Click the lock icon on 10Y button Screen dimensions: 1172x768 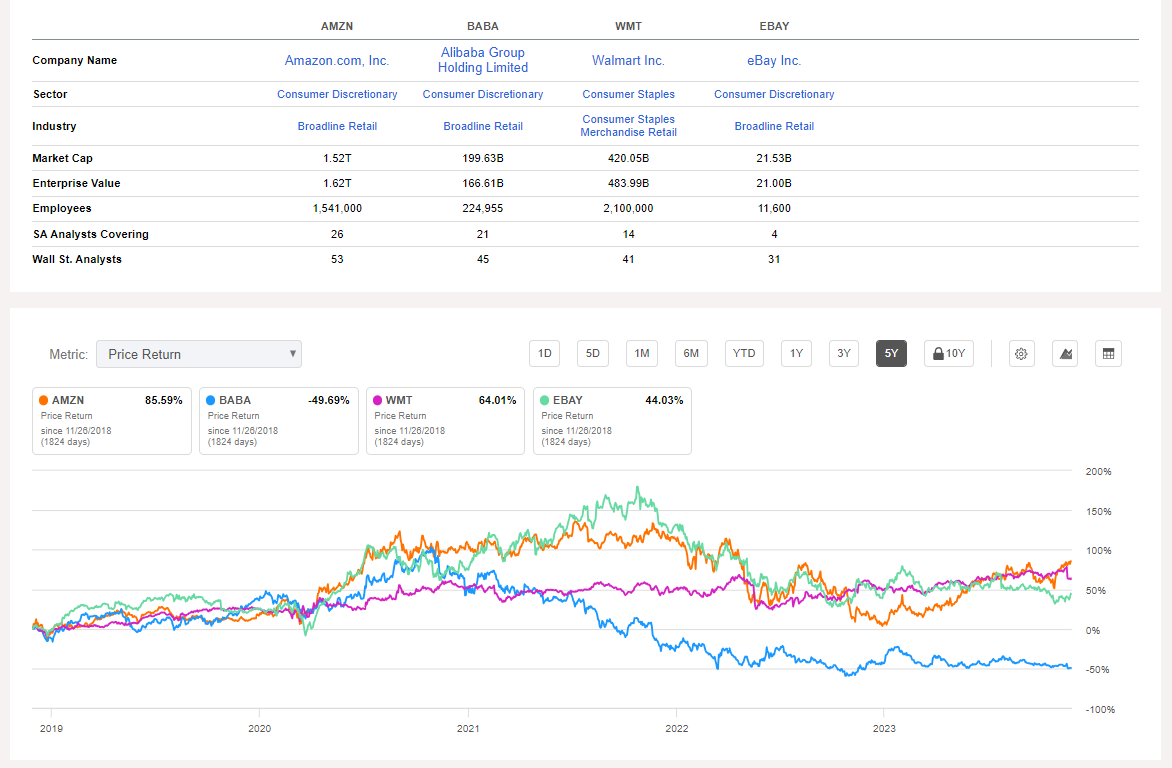pyautogui.click(x=937, y=354)
